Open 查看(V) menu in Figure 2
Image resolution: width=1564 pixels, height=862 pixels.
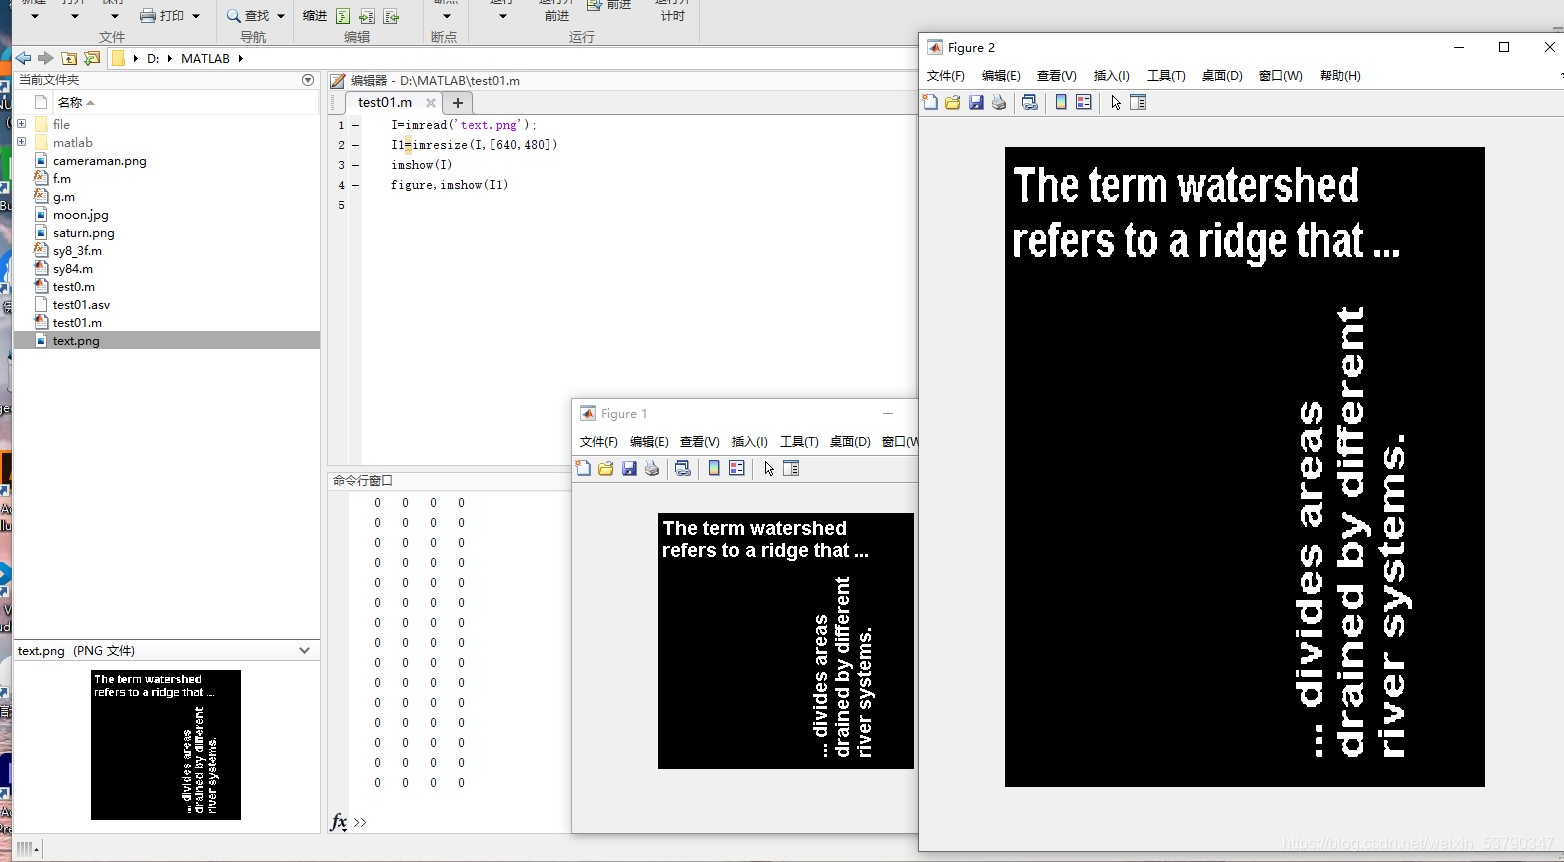click(1057, 76)
